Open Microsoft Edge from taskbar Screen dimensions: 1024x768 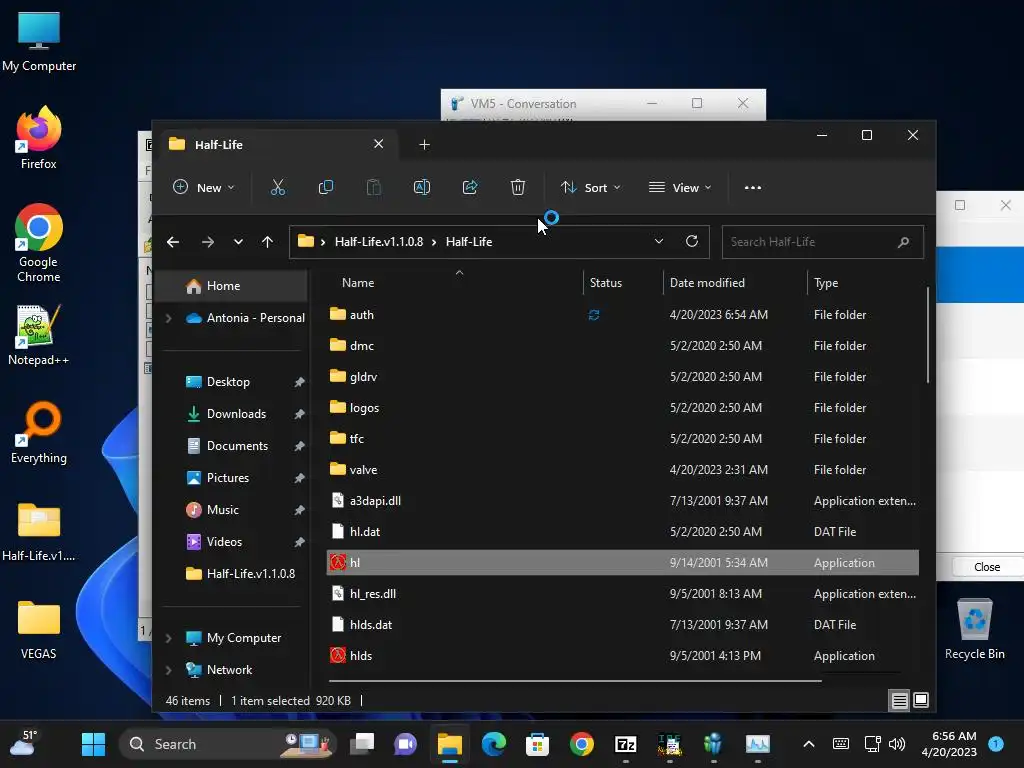pos(494,744)
